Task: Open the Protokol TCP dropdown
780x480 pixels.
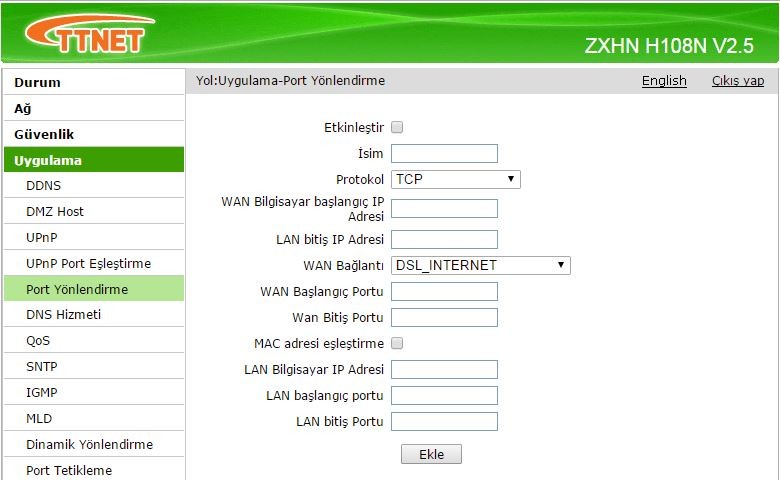Action: 456,179
